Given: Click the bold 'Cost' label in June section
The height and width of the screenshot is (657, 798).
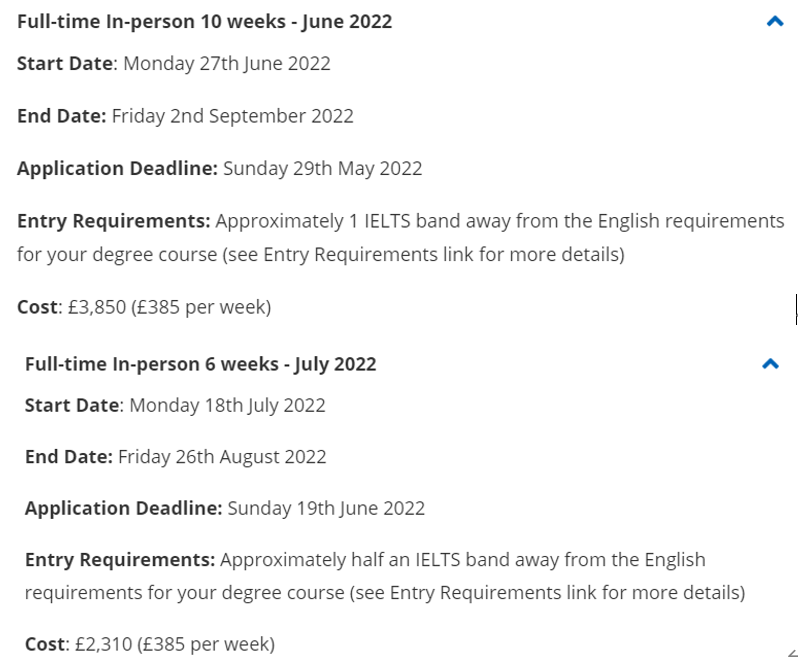Looking at the screenshot, I should tap(37, 307).
